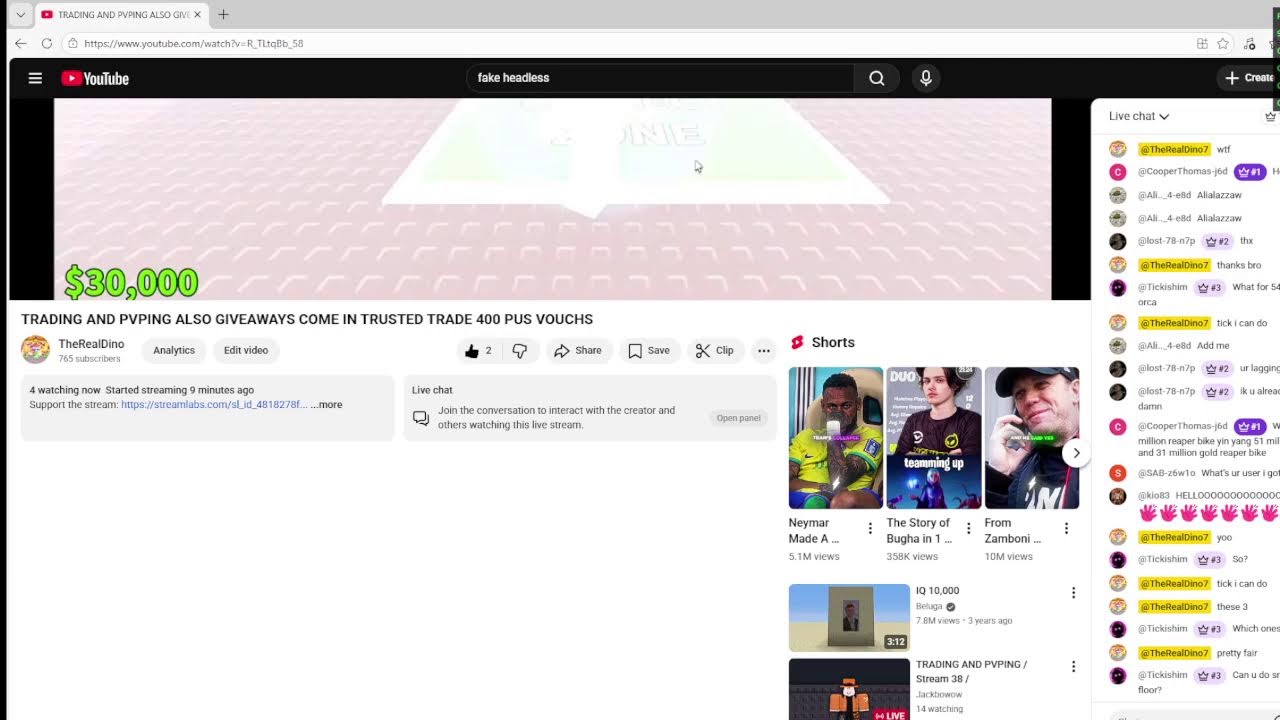Click the video title TRADING AND PVPING ALSO GIVEAWAYS
The height and width of the screenshot is (720, 1280).
(x=307, y=319)
